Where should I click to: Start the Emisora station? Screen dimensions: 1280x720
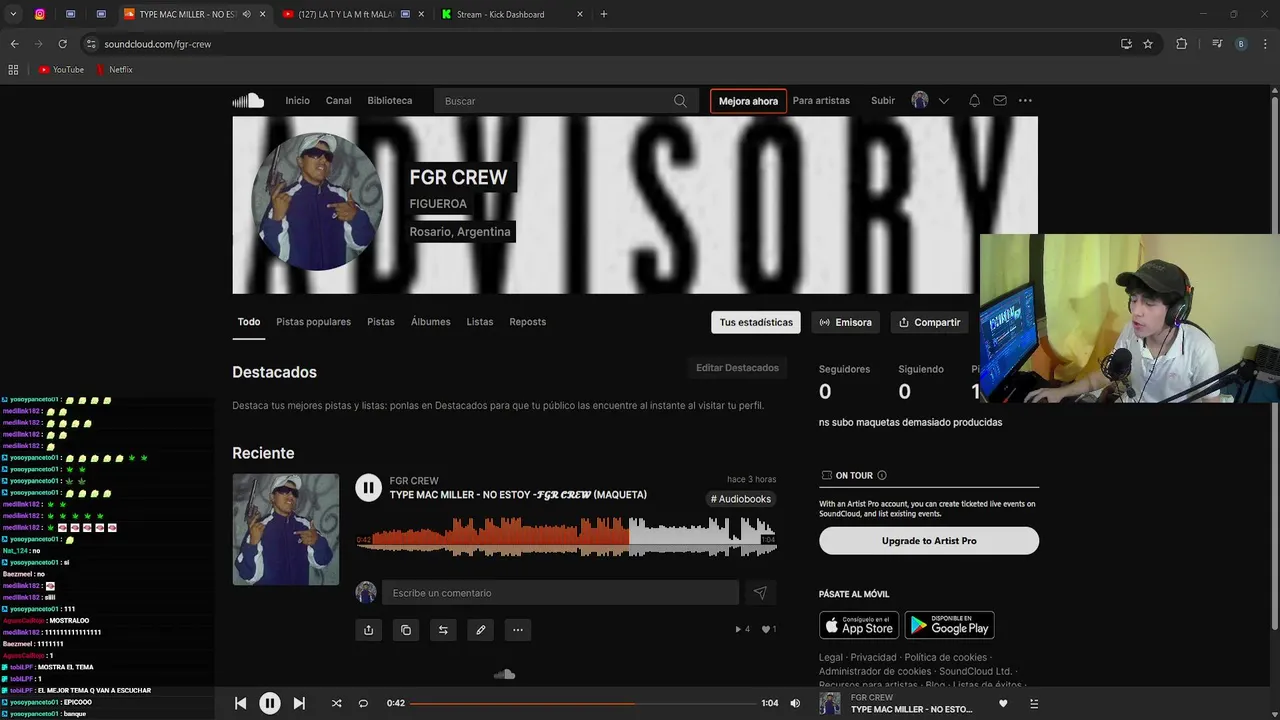[846, 322]
